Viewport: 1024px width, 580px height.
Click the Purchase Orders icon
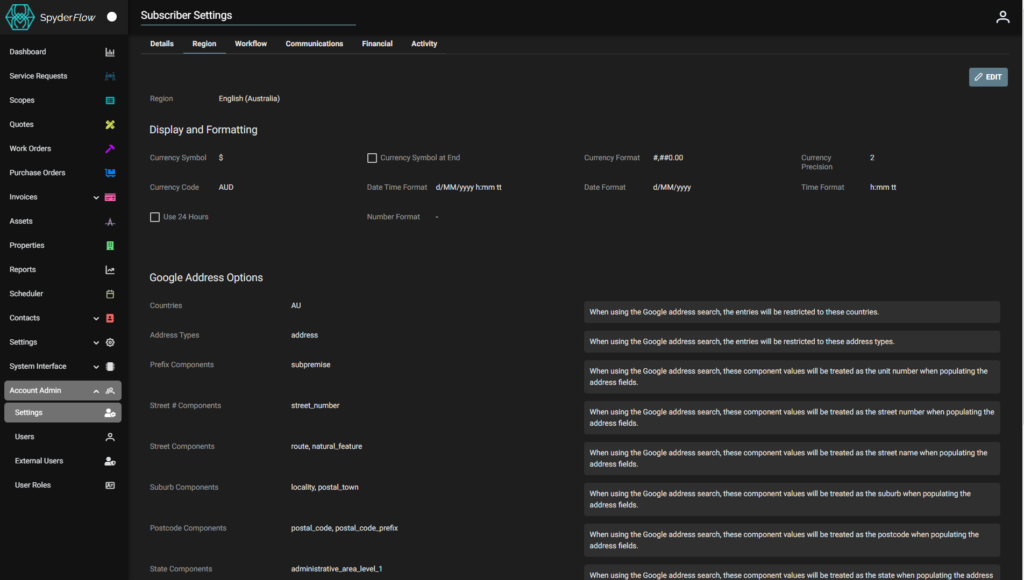110,172
